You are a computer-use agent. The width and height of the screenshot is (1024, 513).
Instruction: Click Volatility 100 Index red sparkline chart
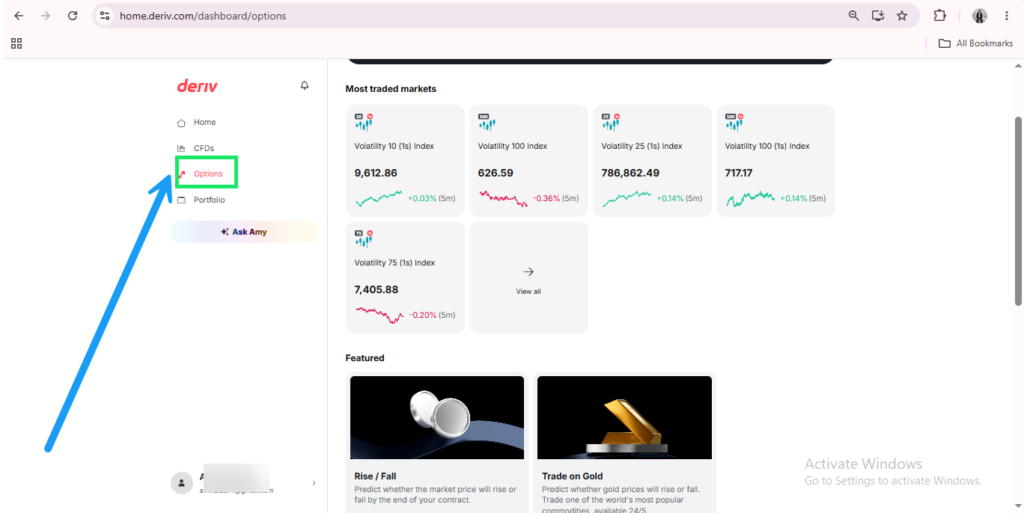click(503, 198)
